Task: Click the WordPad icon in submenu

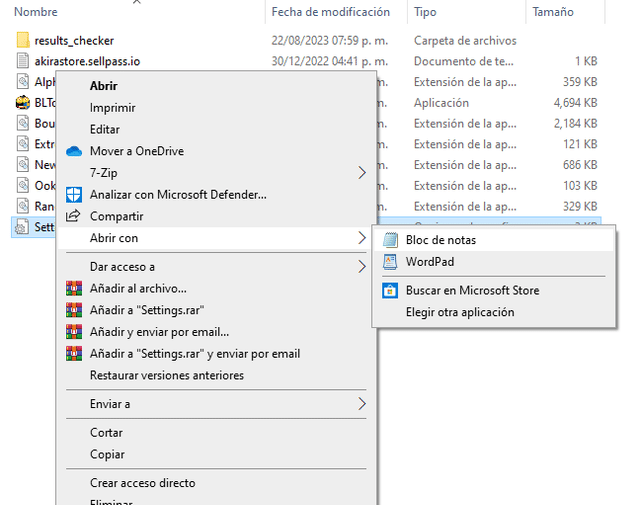Action: coord(390,262)
